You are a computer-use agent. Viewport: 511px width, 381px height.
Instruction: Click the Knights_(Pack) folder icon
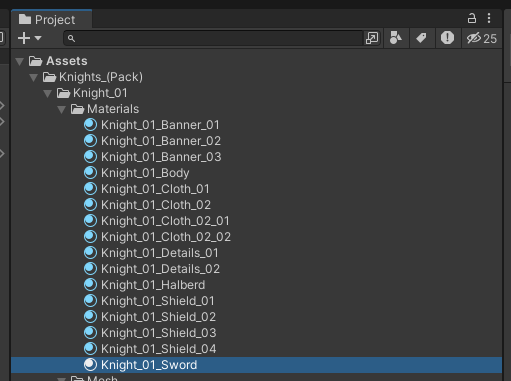[49, 77]
